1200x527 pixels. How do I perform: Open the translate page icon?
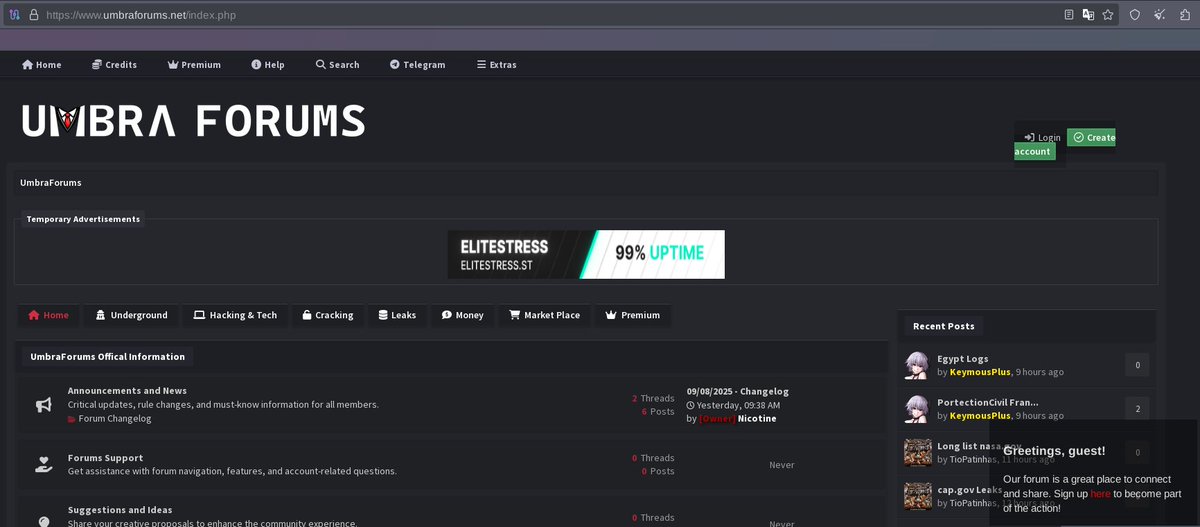(x=1088, y=15)
